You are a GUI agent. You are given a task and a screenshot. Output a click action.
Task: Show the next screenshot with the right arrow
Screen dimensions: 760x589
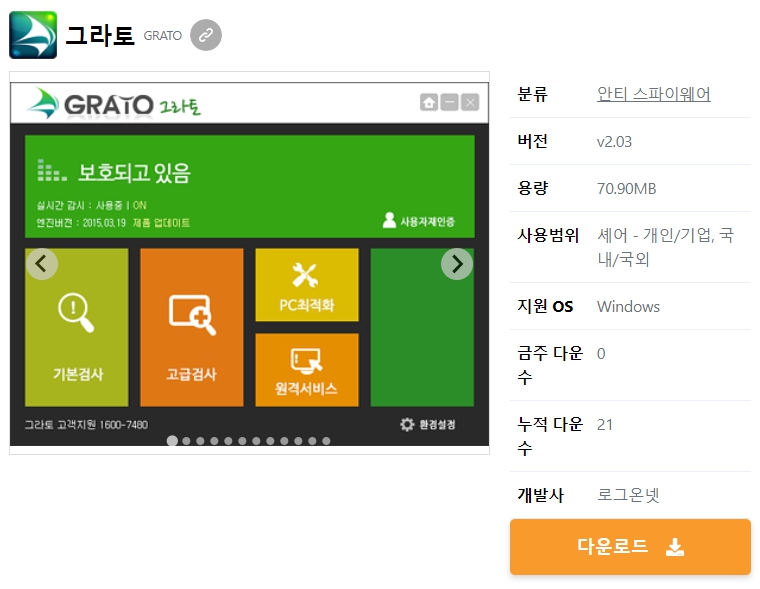tap(457, 264)
